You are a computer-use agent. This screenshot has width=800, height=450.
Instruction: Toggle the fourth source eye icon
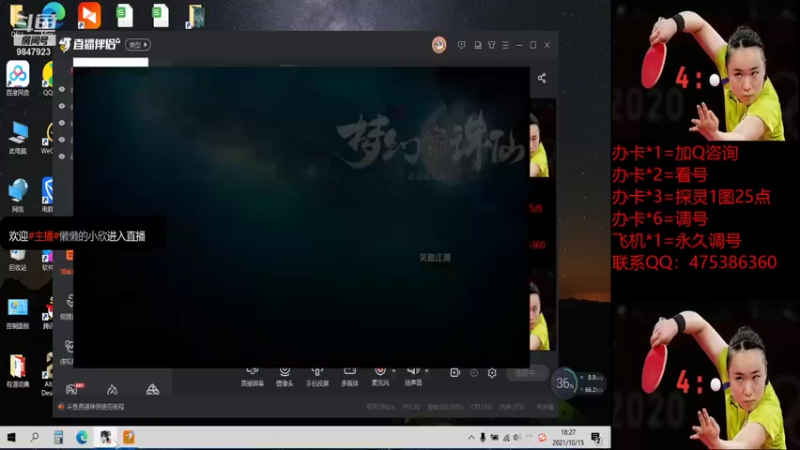click(x=62, y=140)
